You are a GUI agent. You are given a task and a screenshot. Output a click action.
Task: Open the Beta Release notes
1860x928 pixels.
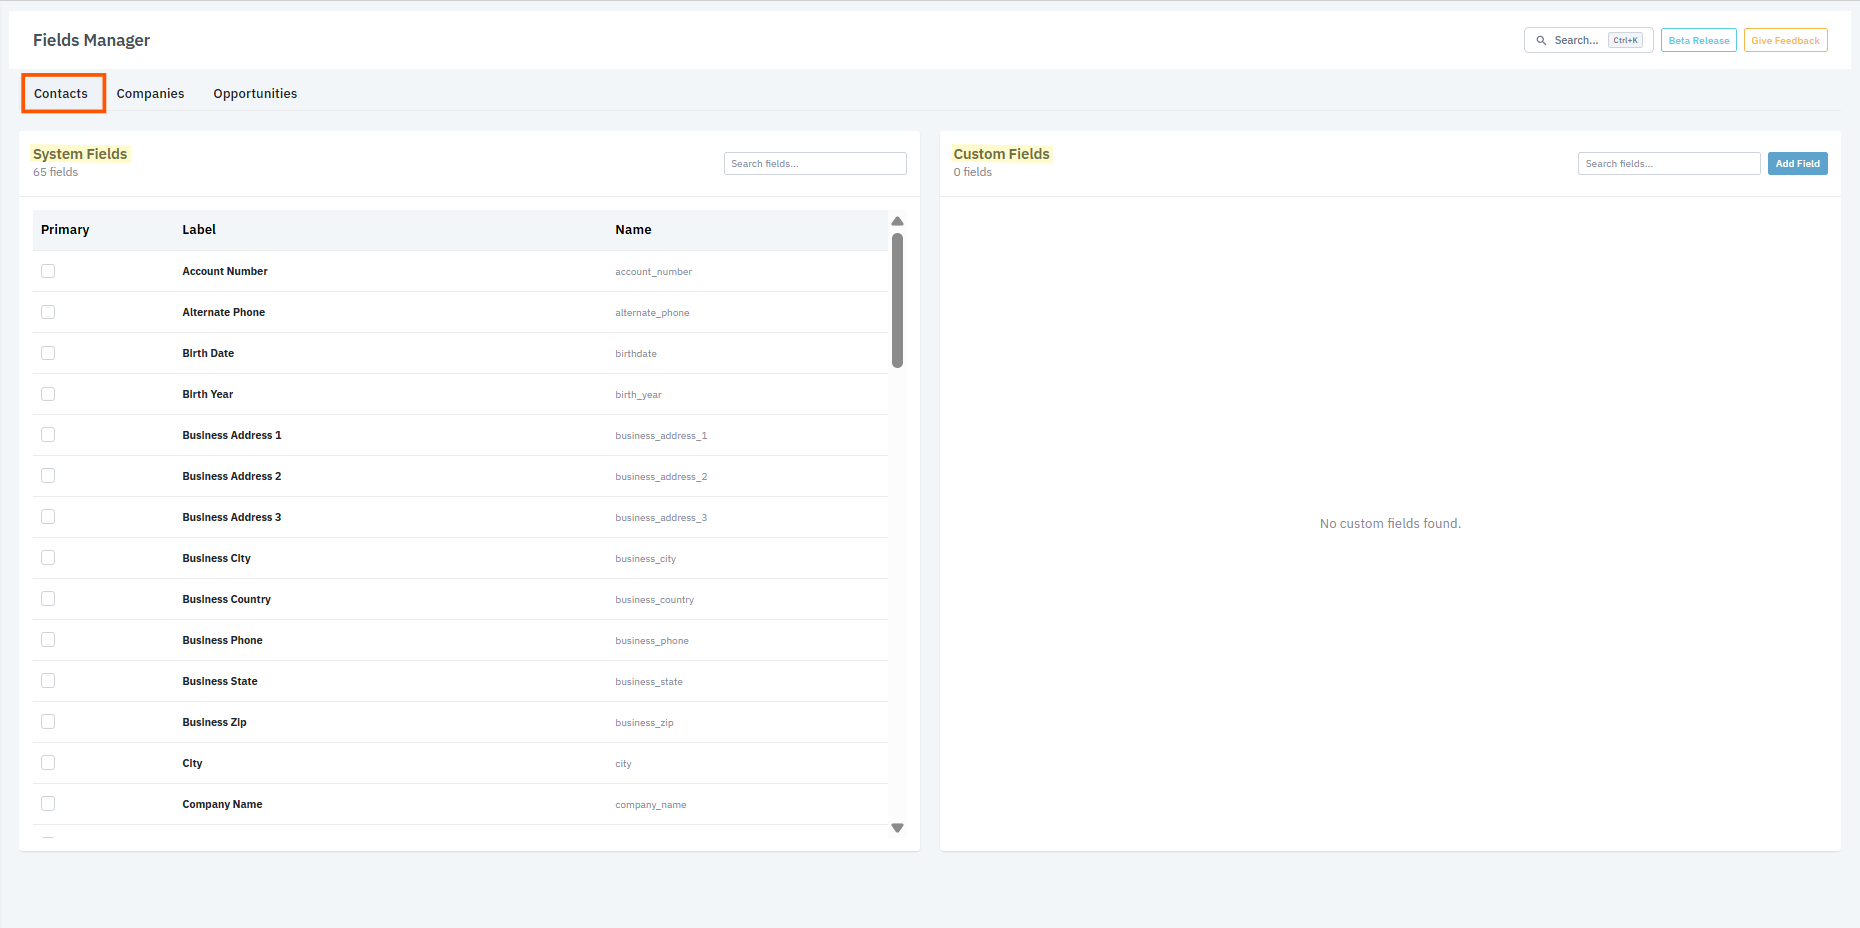click(x=1698, y=40)
